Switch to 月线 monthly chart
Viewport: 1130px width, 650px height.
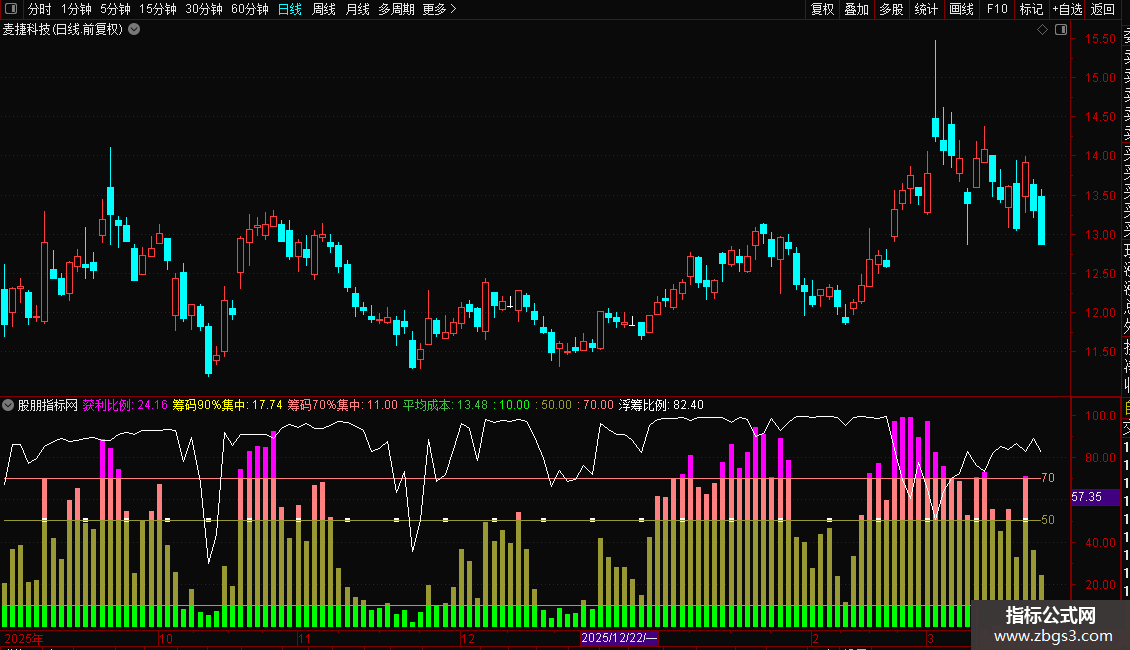tap(357, 9)
